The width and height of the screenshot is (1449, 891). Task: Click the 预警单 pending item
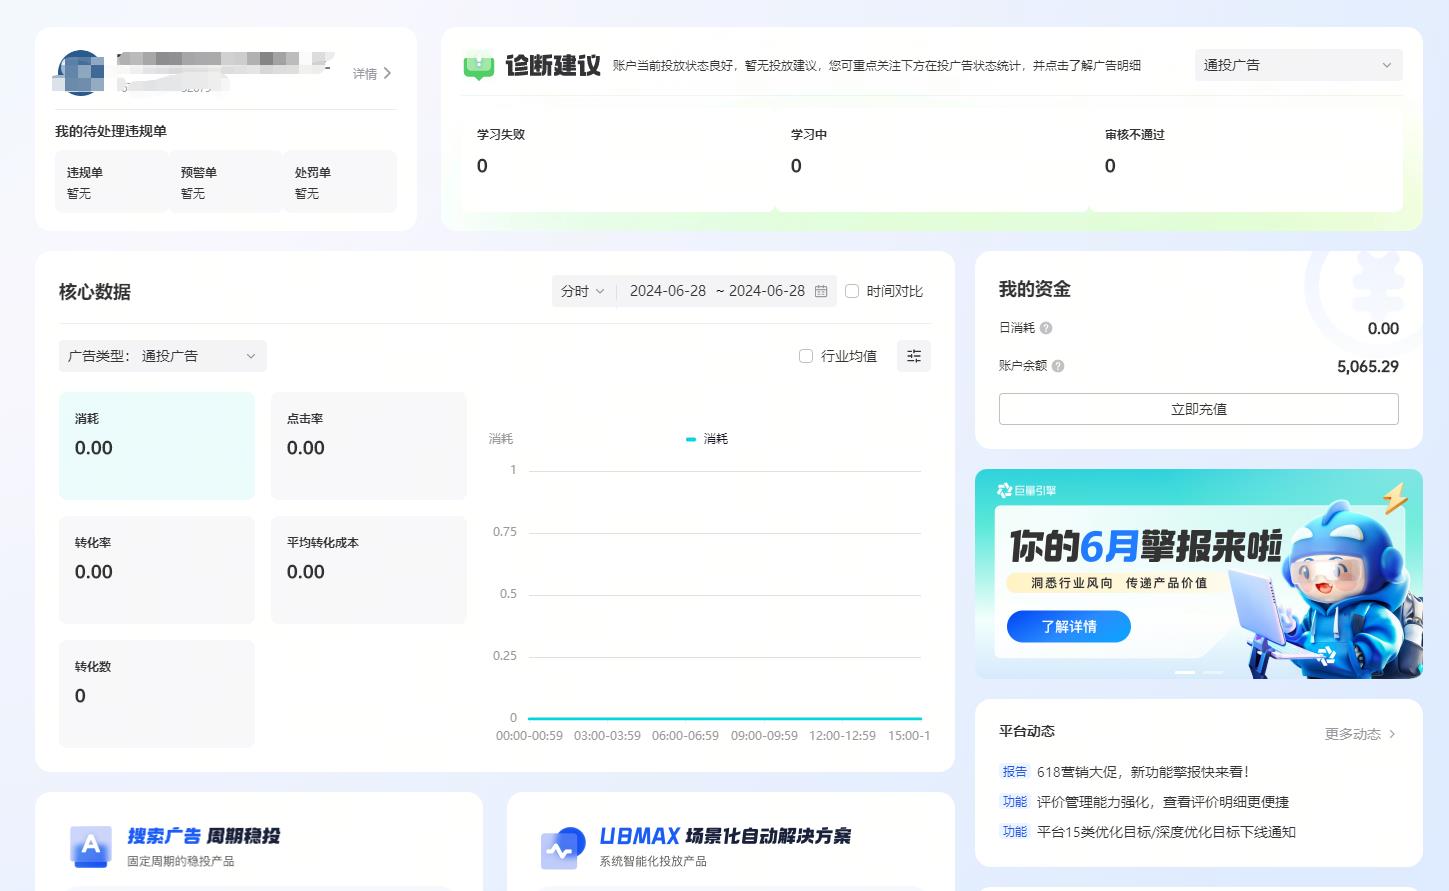226,182
